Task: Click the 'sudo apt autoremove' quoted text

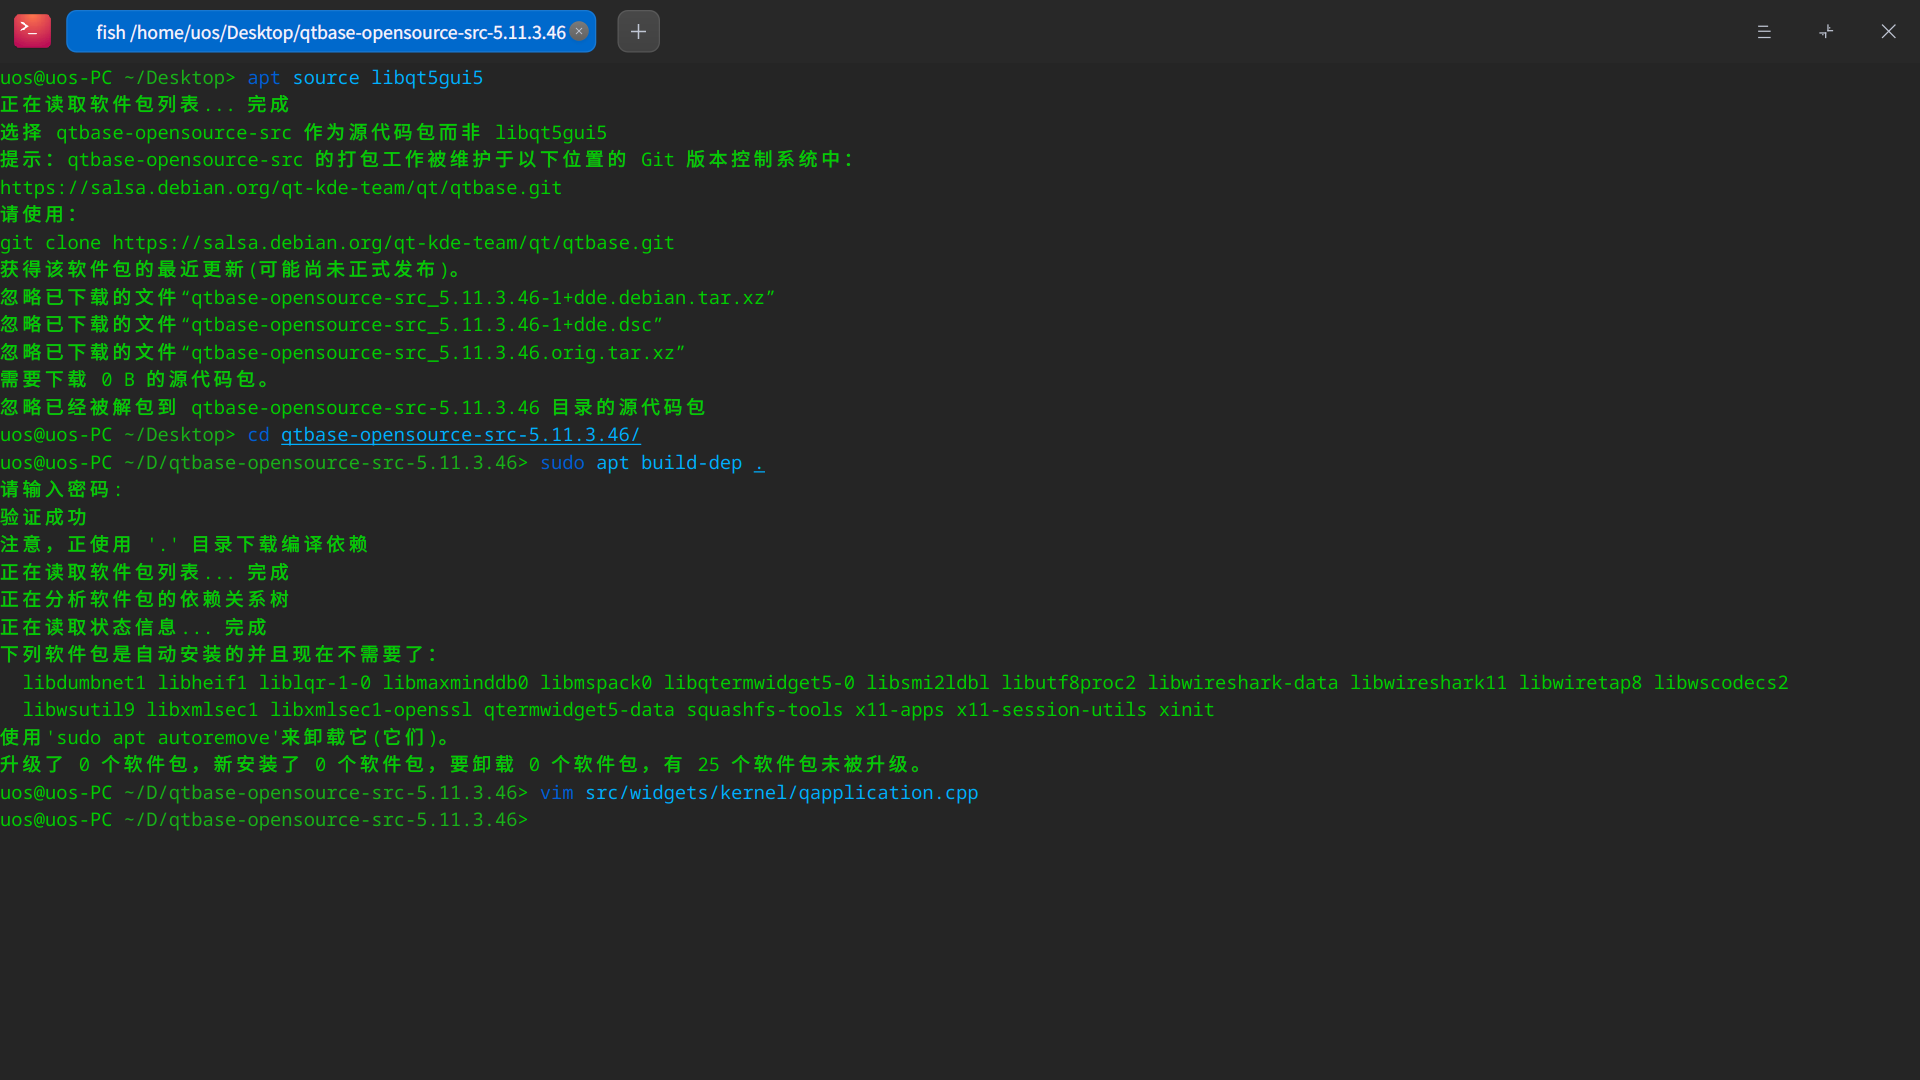Action: pos(164,738)
